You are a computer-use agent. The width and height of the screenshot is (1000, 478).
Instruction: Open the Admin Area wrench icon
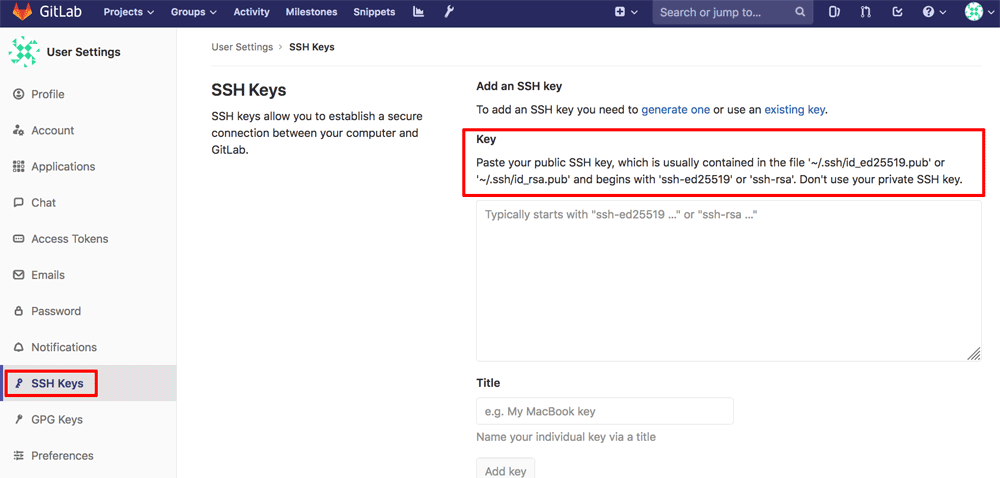pos(449,12)
